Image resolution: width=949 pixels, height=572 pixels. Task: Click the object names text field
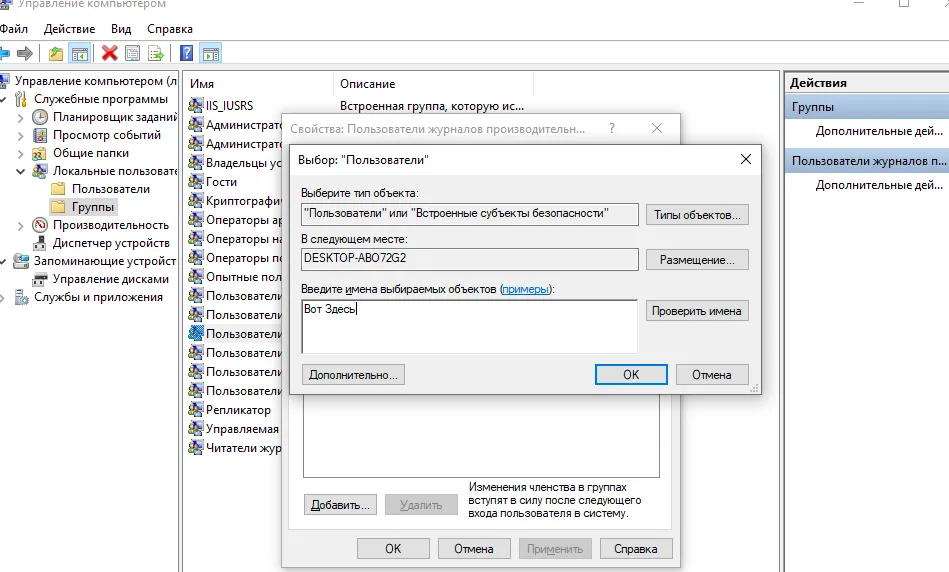pyautogui.click(x=469, y=326)
